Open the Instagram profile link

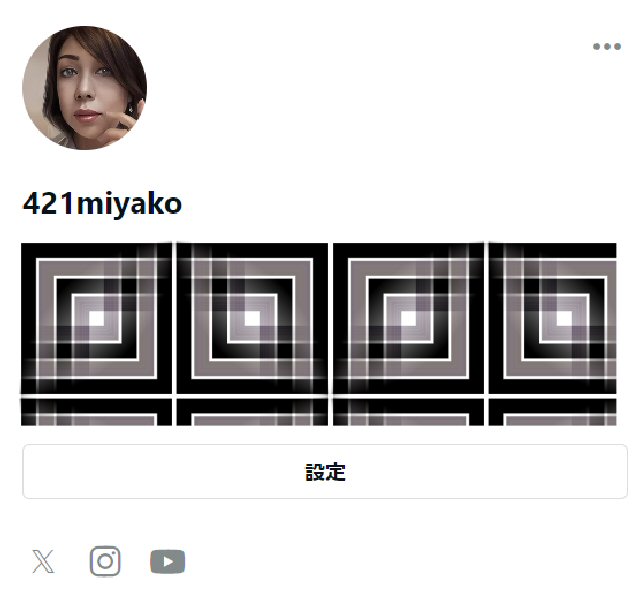click(105, 561)
